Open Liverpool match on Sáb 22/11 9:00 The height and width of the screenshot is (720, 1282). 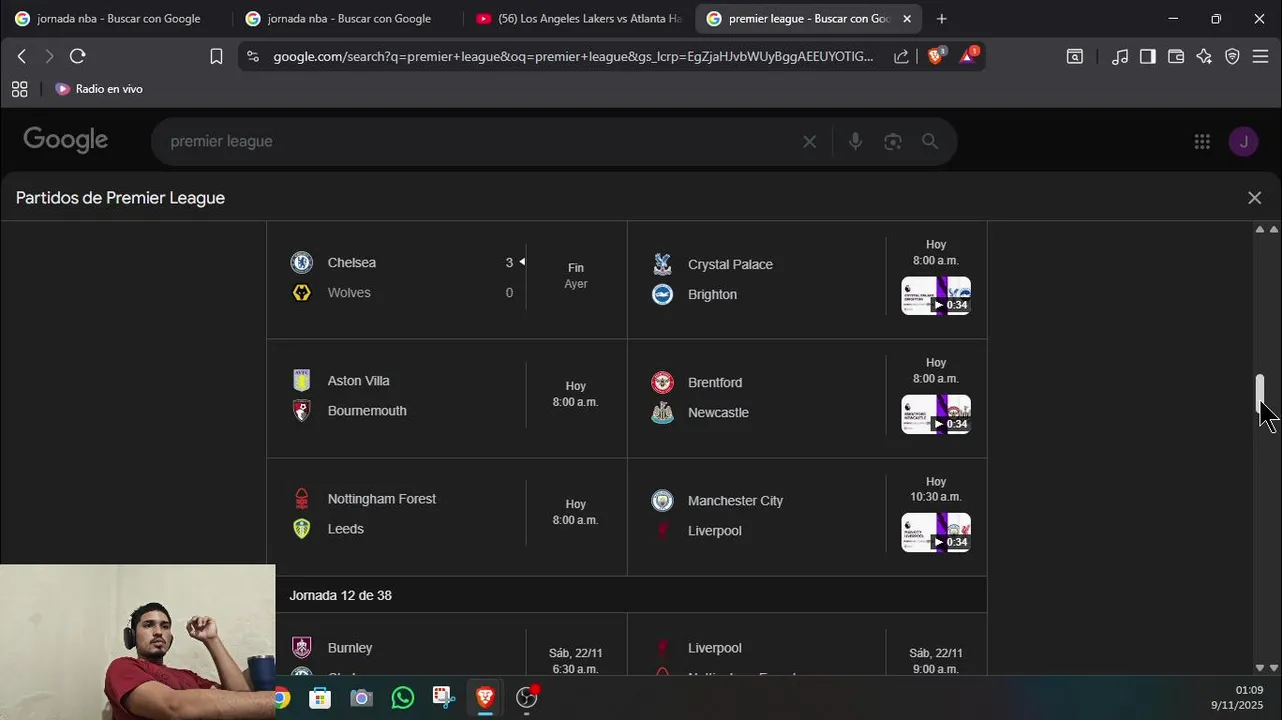pyautogui.click(x=806, y=645)
